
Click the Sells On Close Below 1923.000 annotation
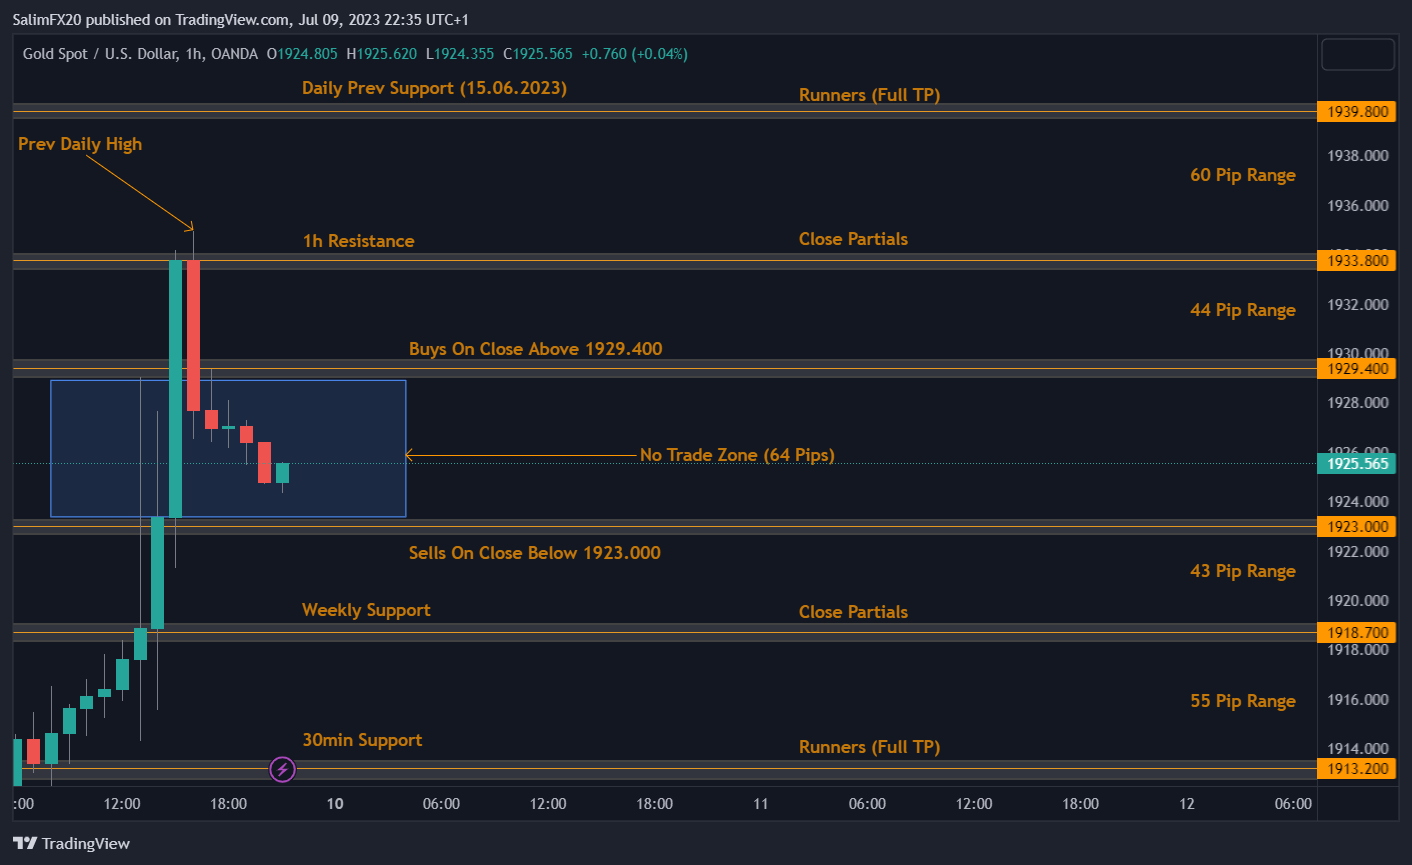(x=535, y=553)
